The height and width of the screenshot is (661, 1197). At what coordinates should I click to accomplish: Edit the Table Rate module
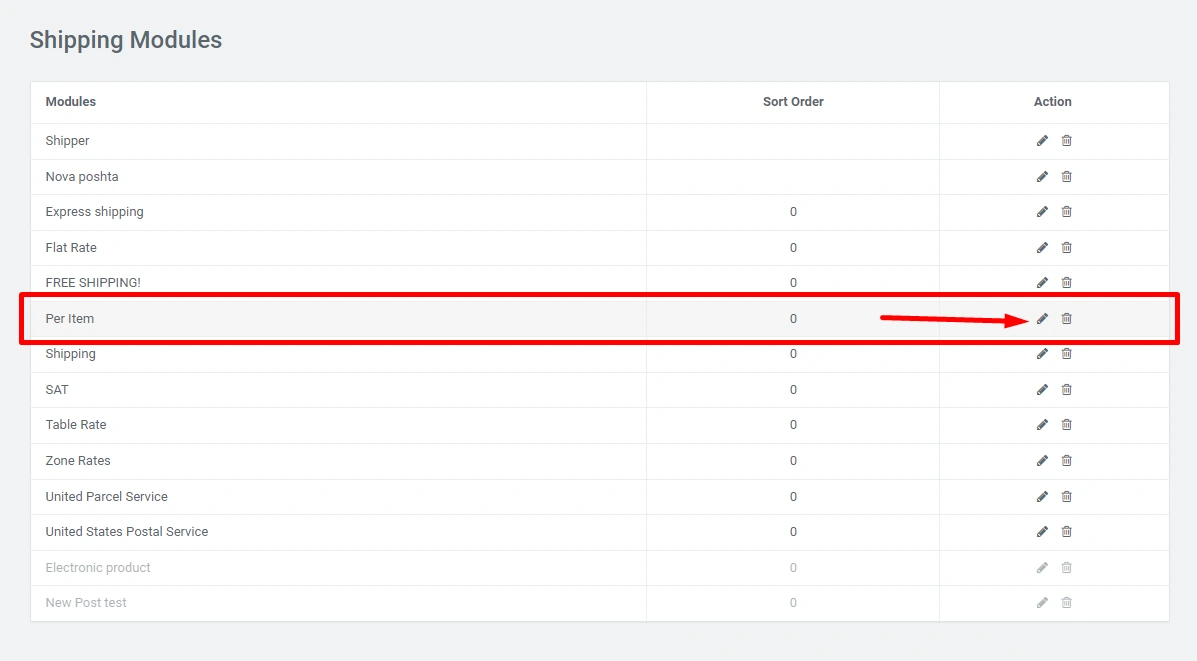1042,425
